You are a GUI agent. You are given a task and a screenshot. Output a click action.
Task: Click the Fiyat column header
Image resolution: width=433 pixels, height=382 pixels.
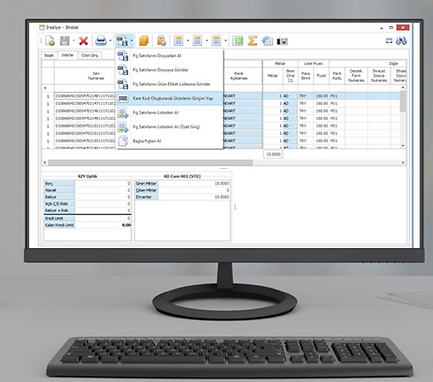(321, 76)
